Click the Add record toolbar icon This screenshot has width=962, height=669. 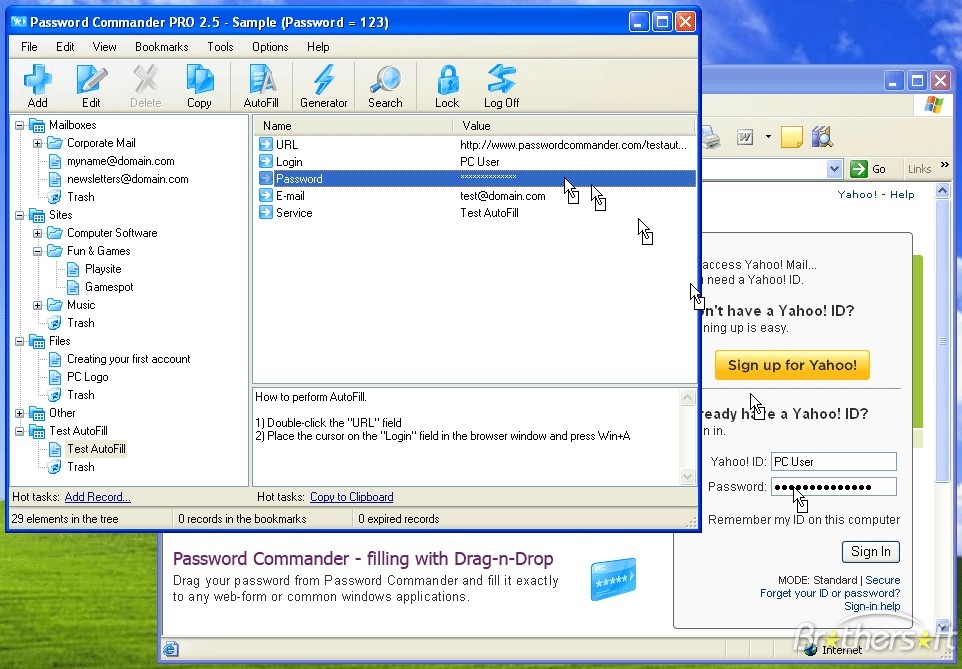click(37, 80)
